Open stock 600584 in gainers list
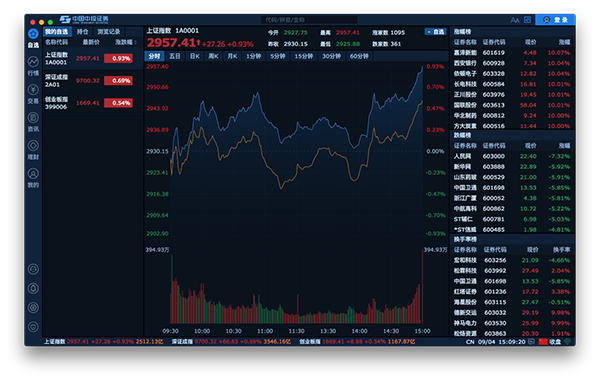Image resolution: width=600 pixels, height=381 pixels. pos(512,84)
